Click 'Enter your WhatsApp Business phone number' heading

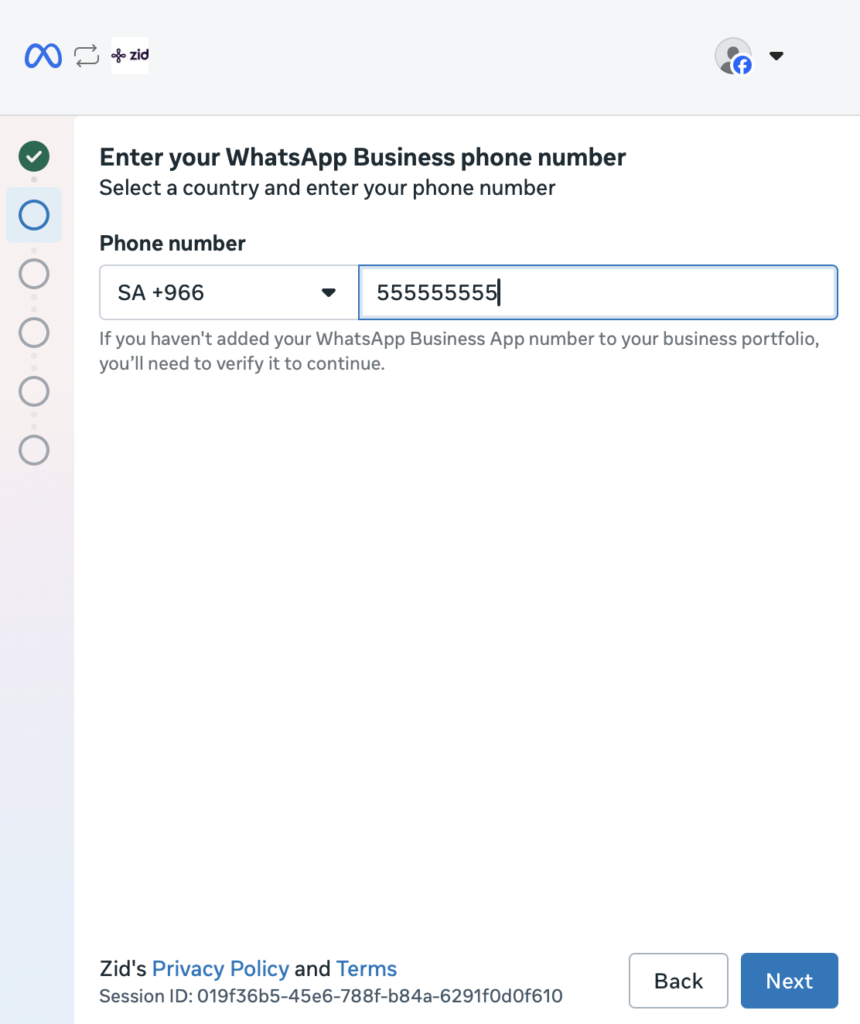tap(362, 157)
